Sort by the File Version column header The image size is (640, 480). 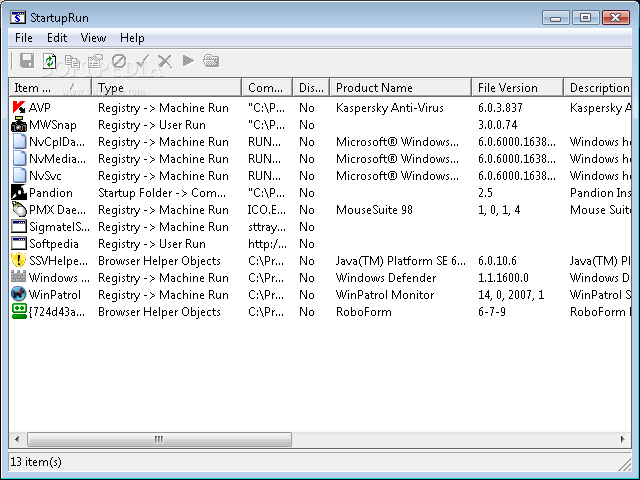pos(518,87)
